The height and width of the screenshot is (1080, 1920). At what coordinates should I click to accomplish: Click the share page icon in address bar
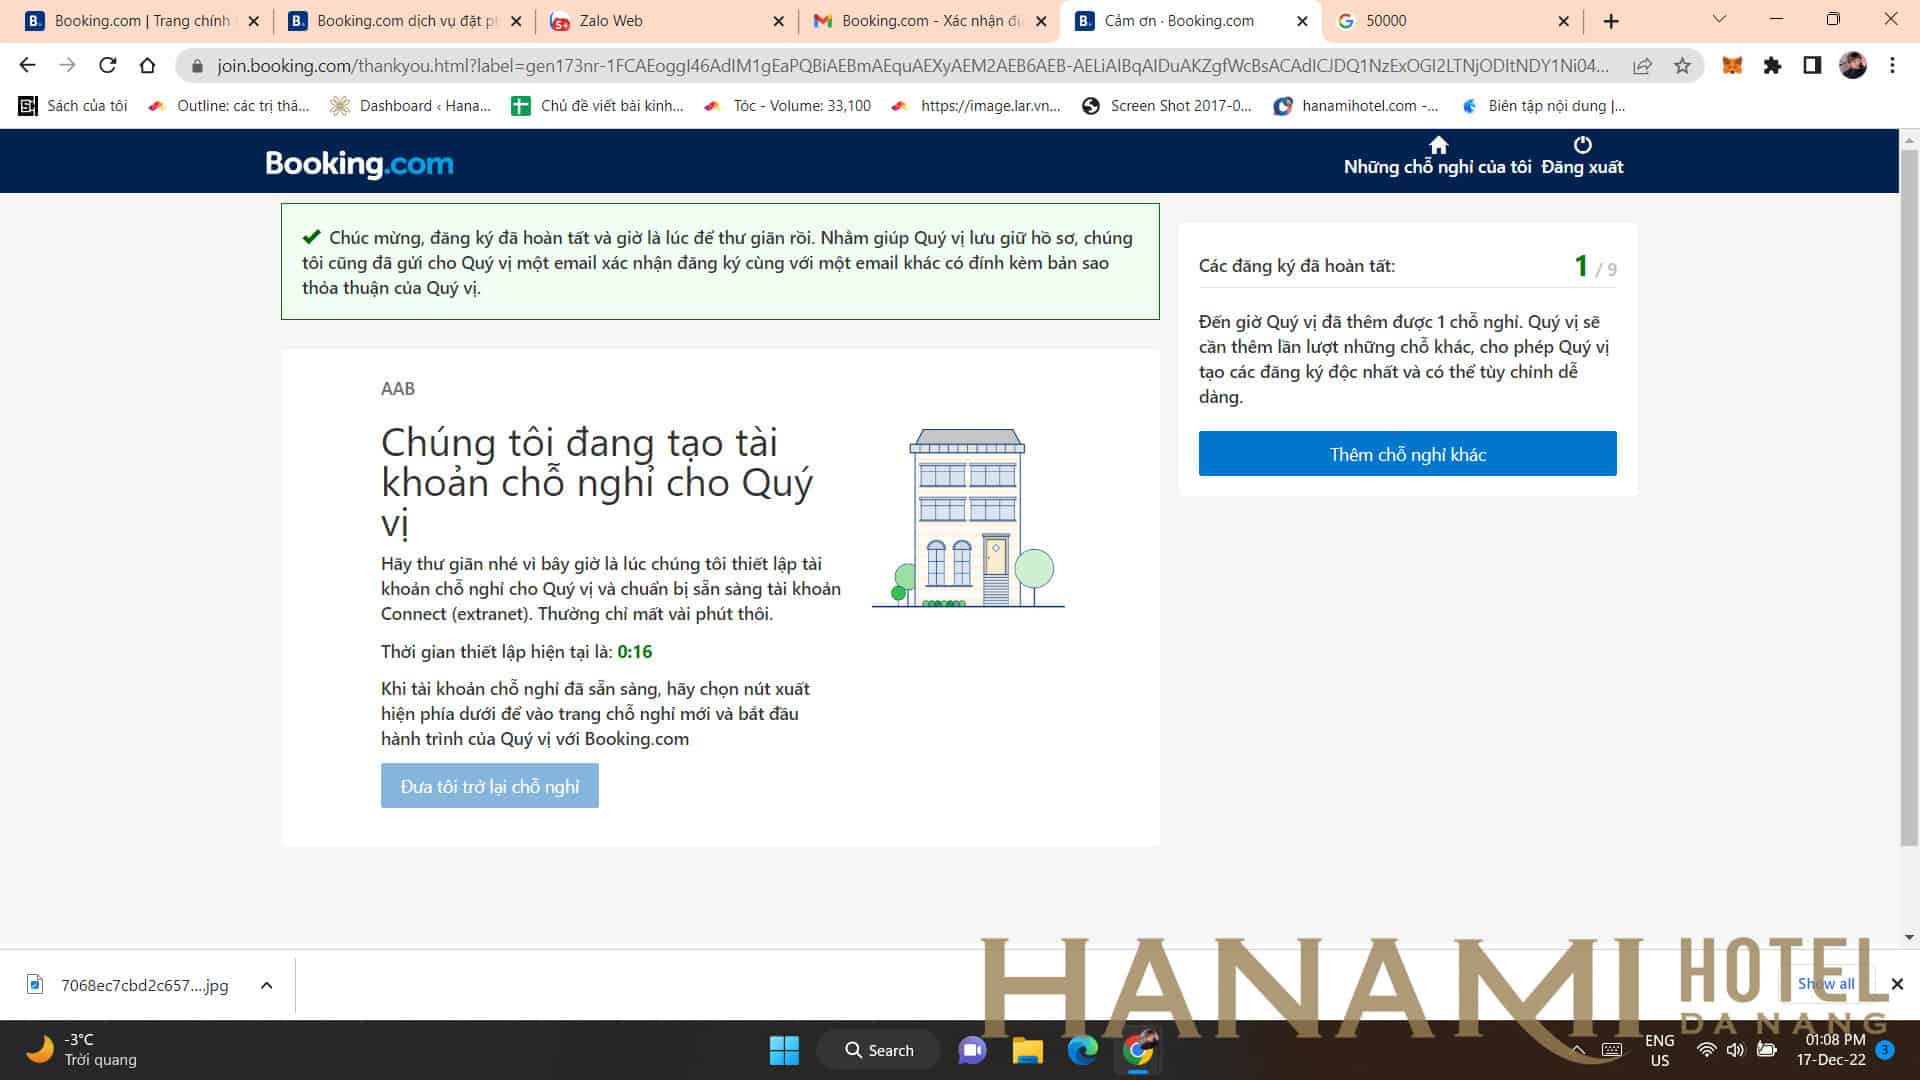pyautogui.click(x=1642, y=66)
